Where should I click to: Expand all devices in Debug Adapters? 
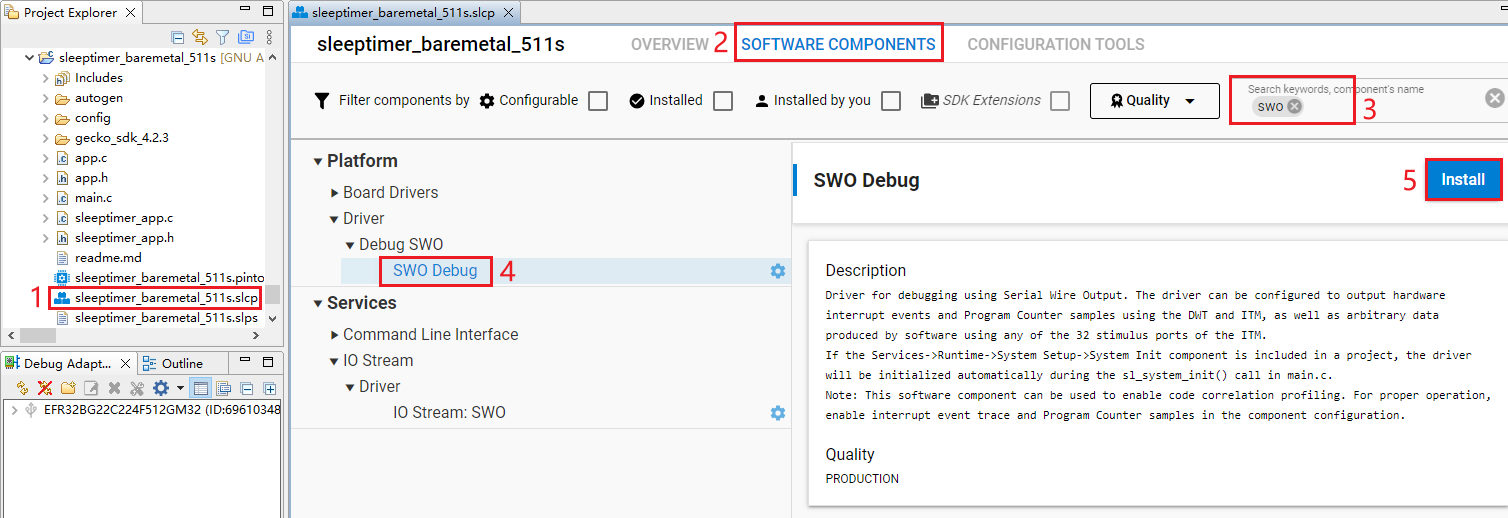click(x=270, y=388)
